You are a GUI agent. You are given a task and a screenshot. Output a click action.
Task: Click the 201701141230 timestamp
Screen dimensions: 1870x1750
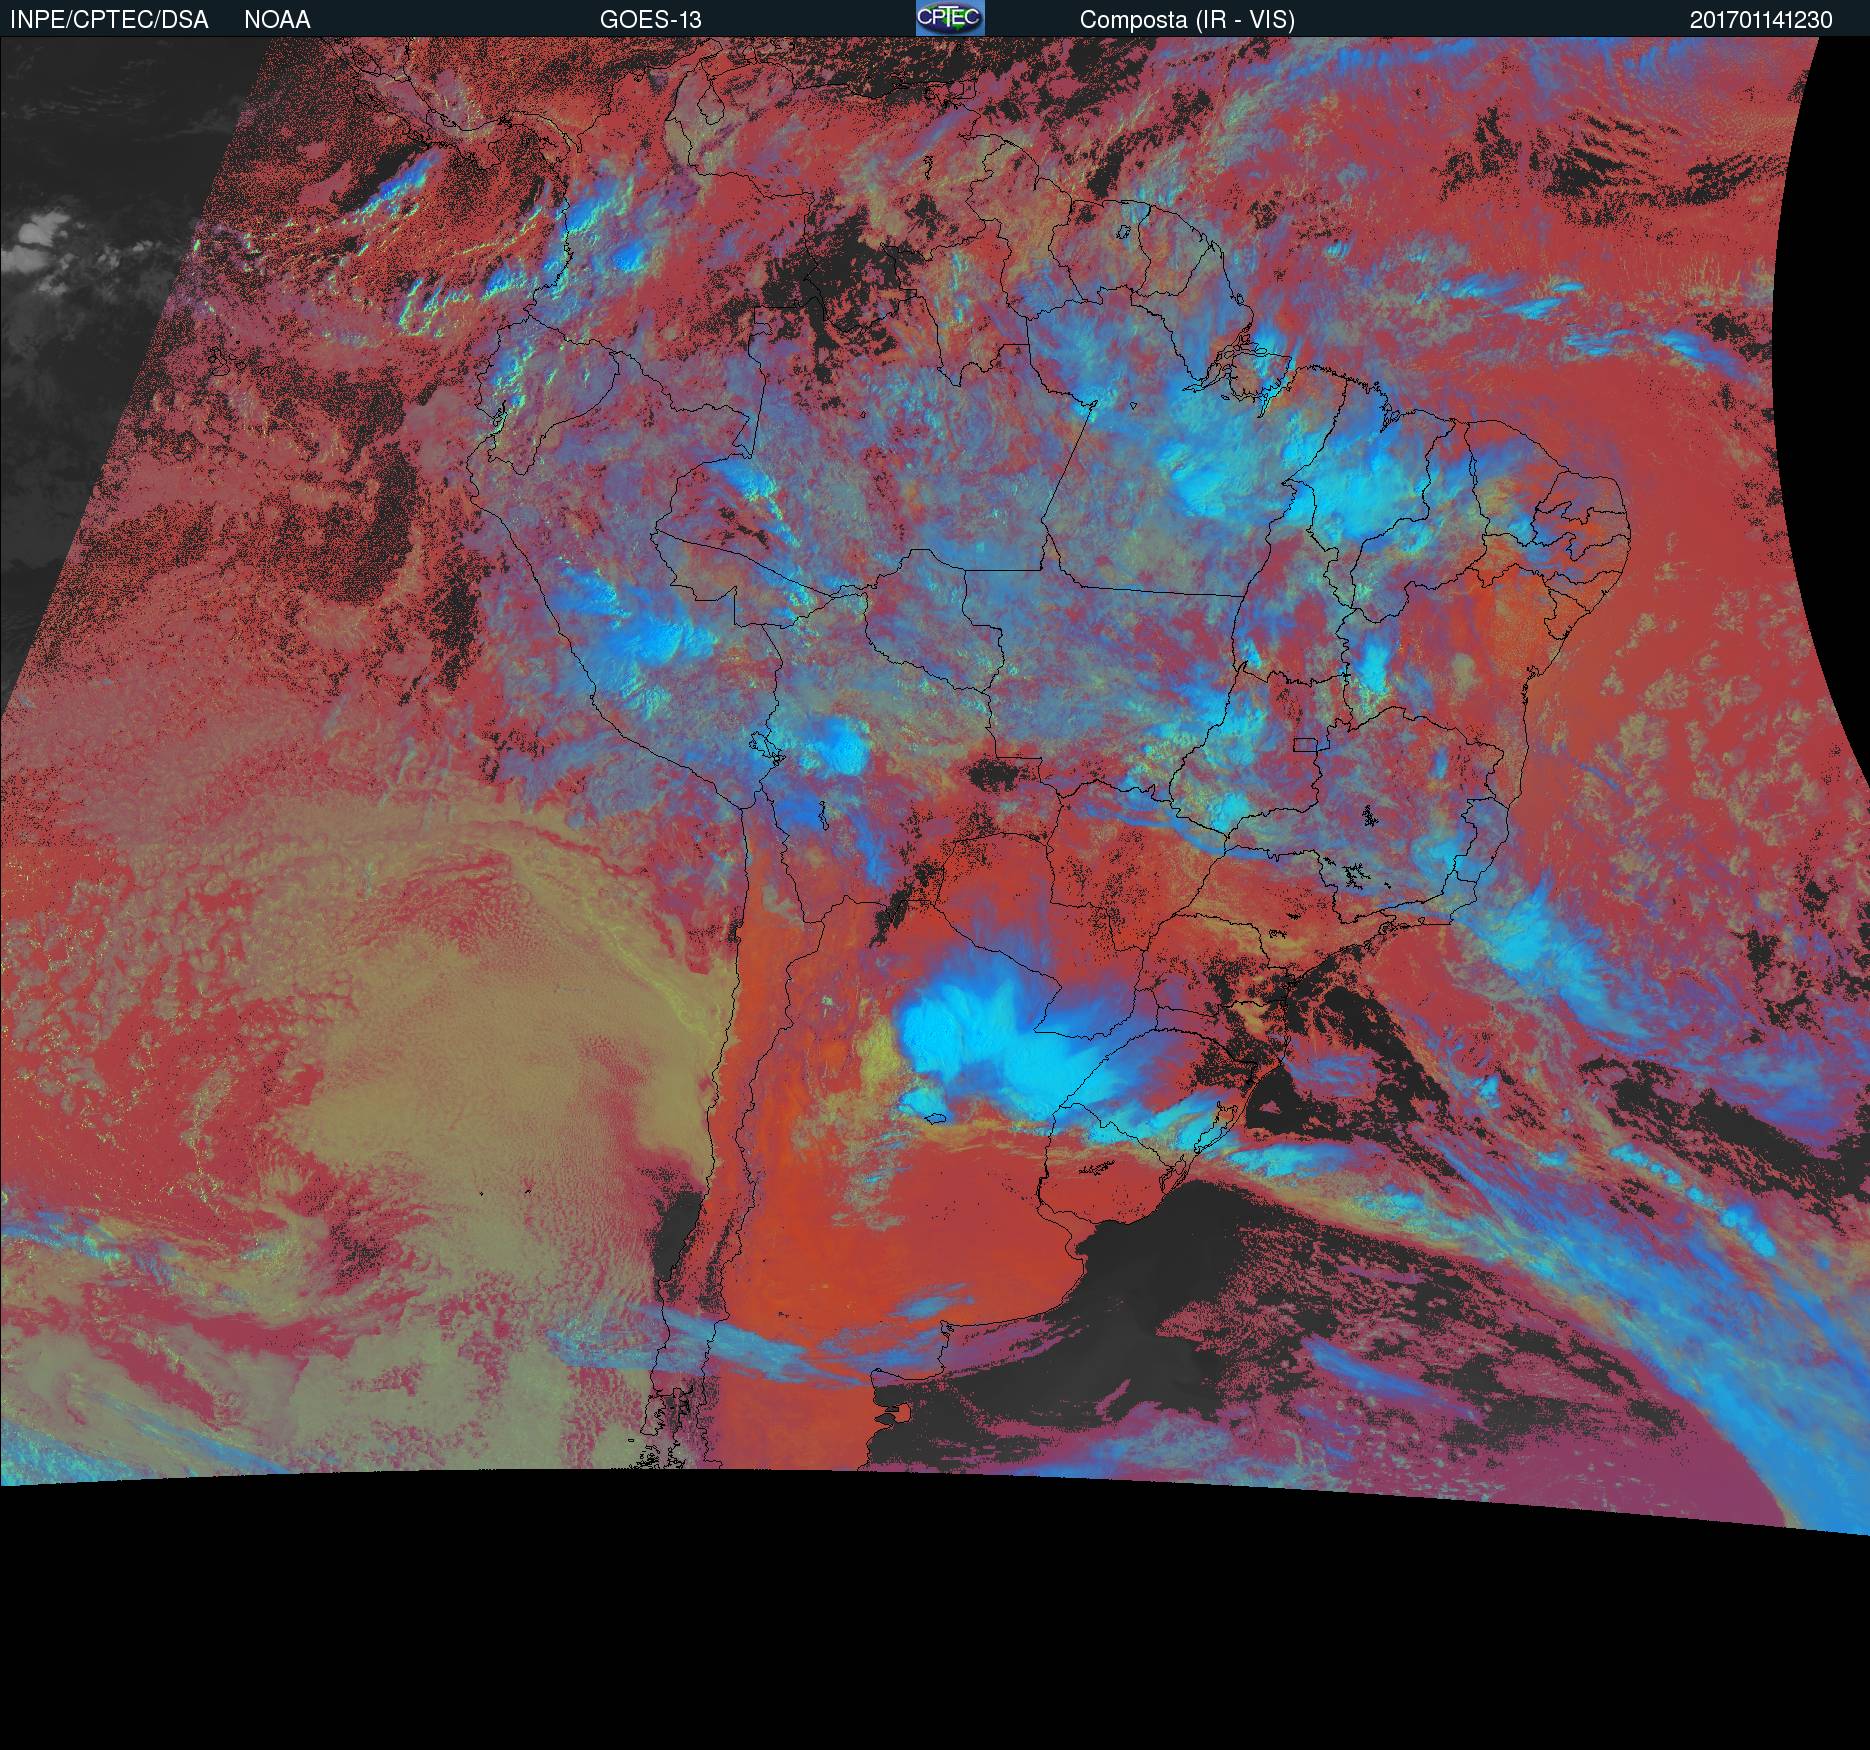[1761, 20]
